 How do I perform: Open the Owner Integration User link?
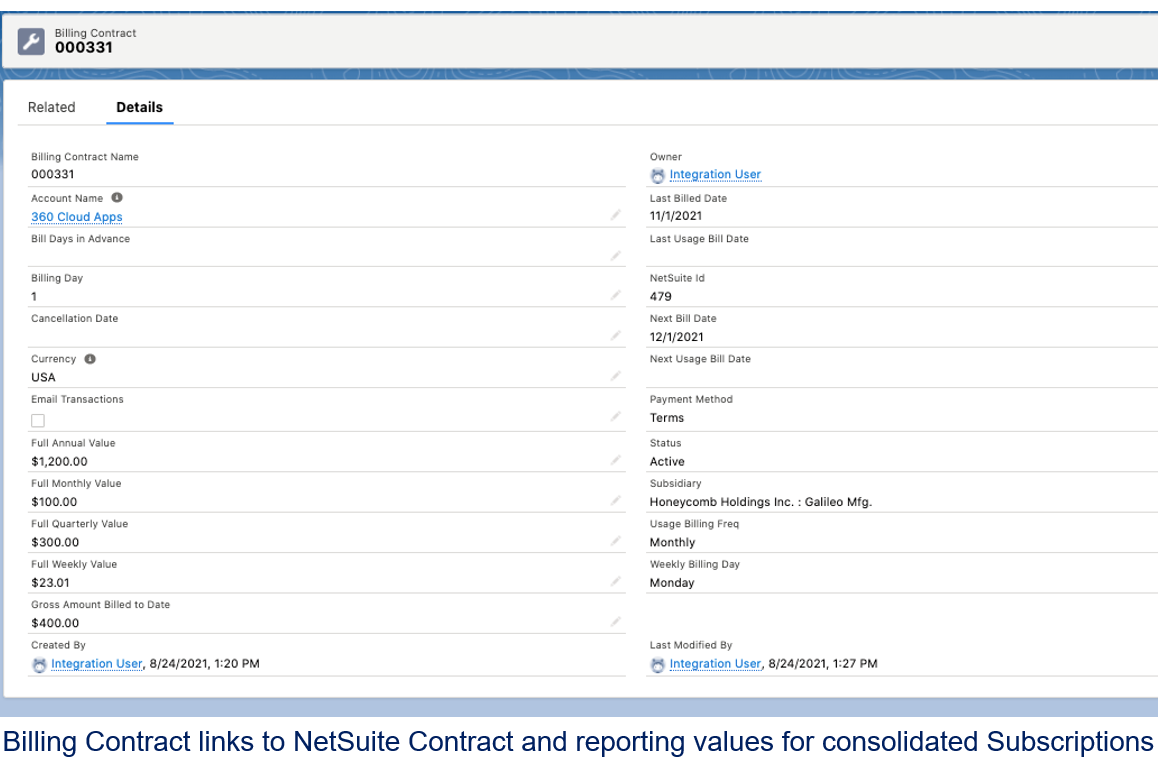click(715, 175)
